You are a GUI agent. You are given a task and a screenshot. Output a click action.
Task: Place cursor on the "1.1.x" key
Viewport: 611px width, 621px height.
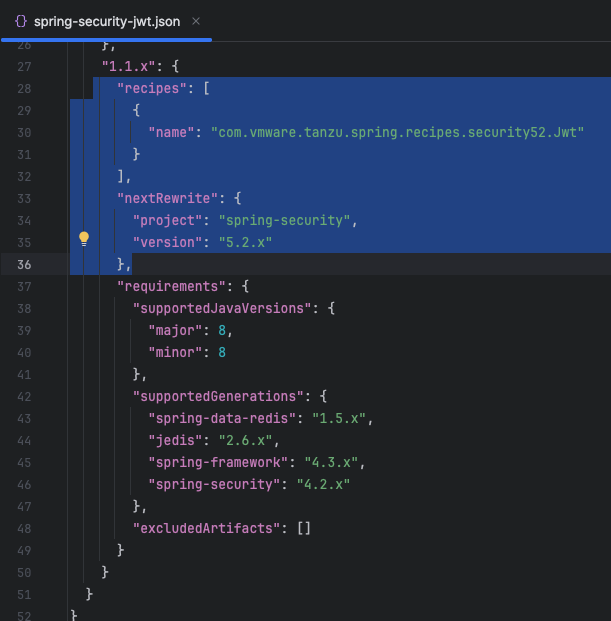[x=127, y=67]
